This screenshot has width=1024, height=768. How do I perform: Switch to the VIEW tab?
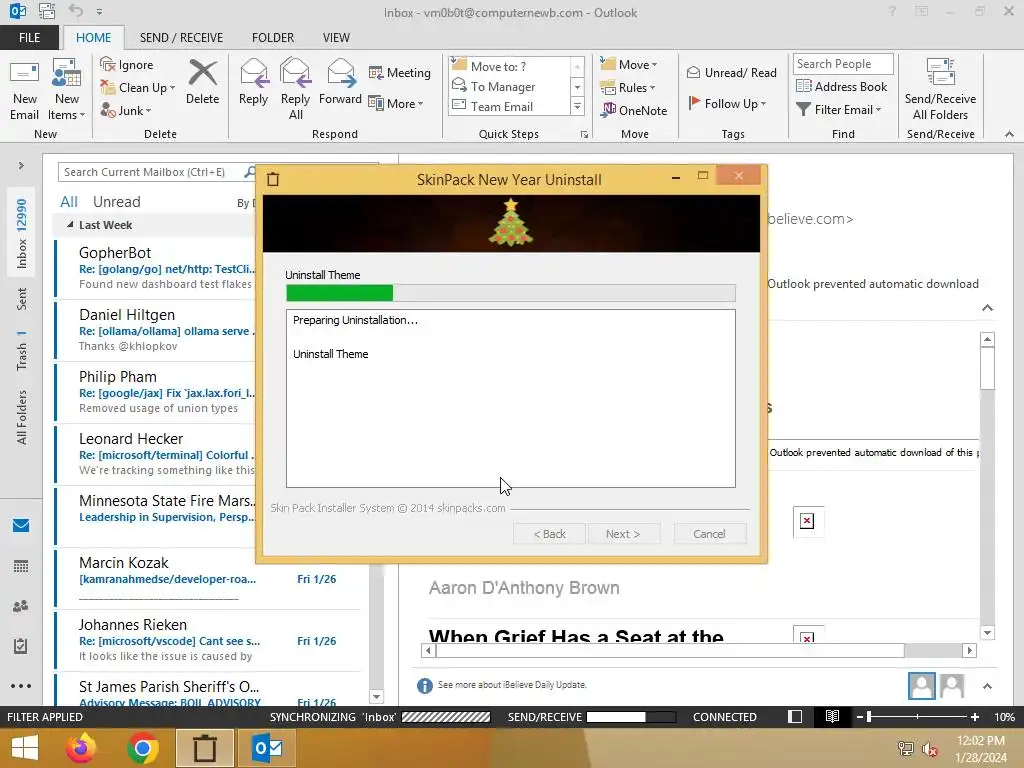(x=336, y=37)
